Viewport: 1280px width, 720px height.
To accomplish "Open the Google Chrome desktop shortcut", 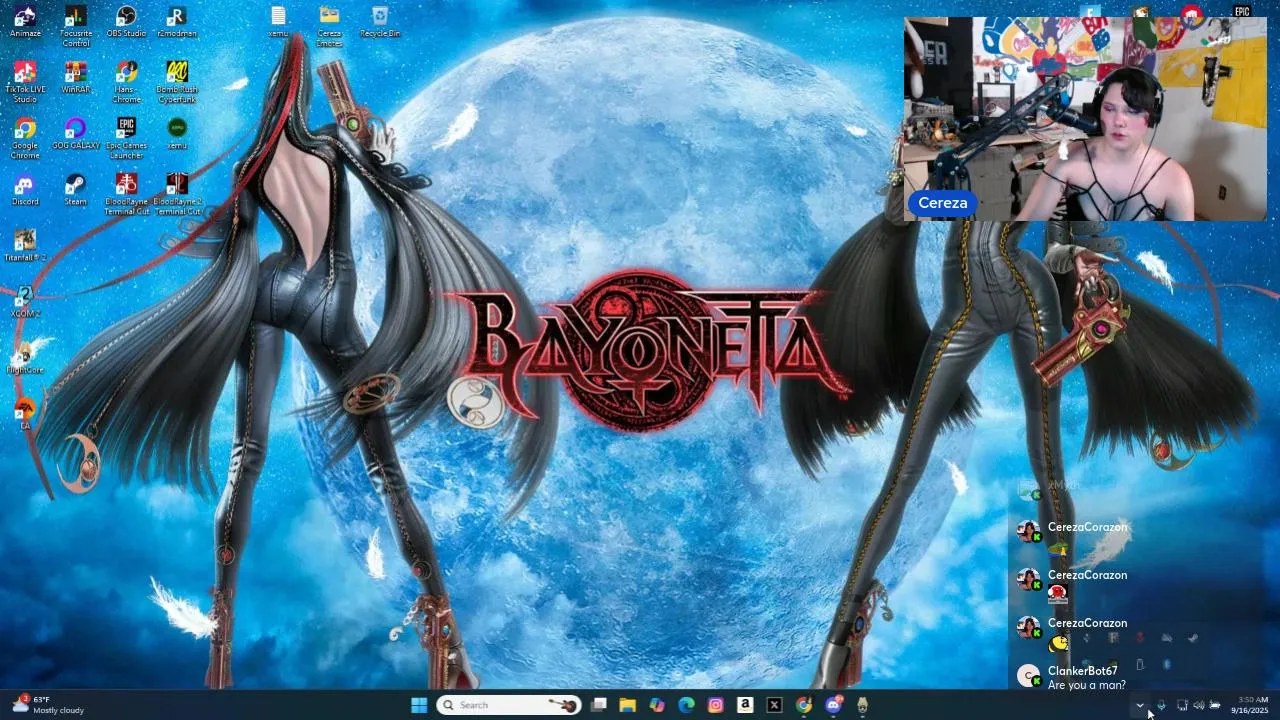I will (25, 138).
